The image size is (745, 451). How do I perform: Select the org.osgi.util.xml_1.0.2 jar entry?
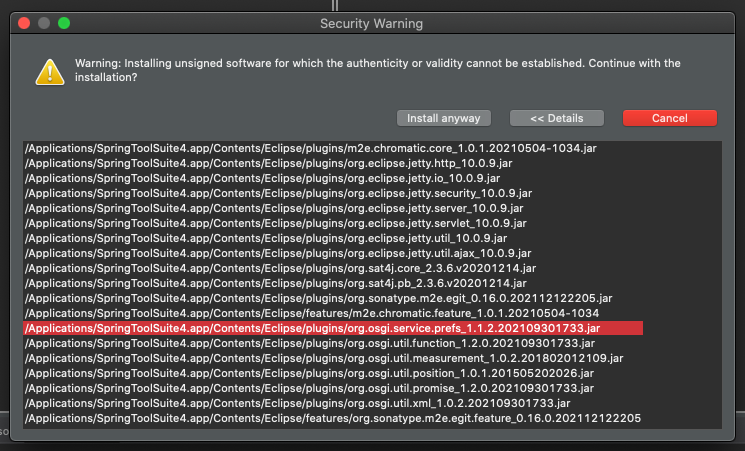[297, 403]
